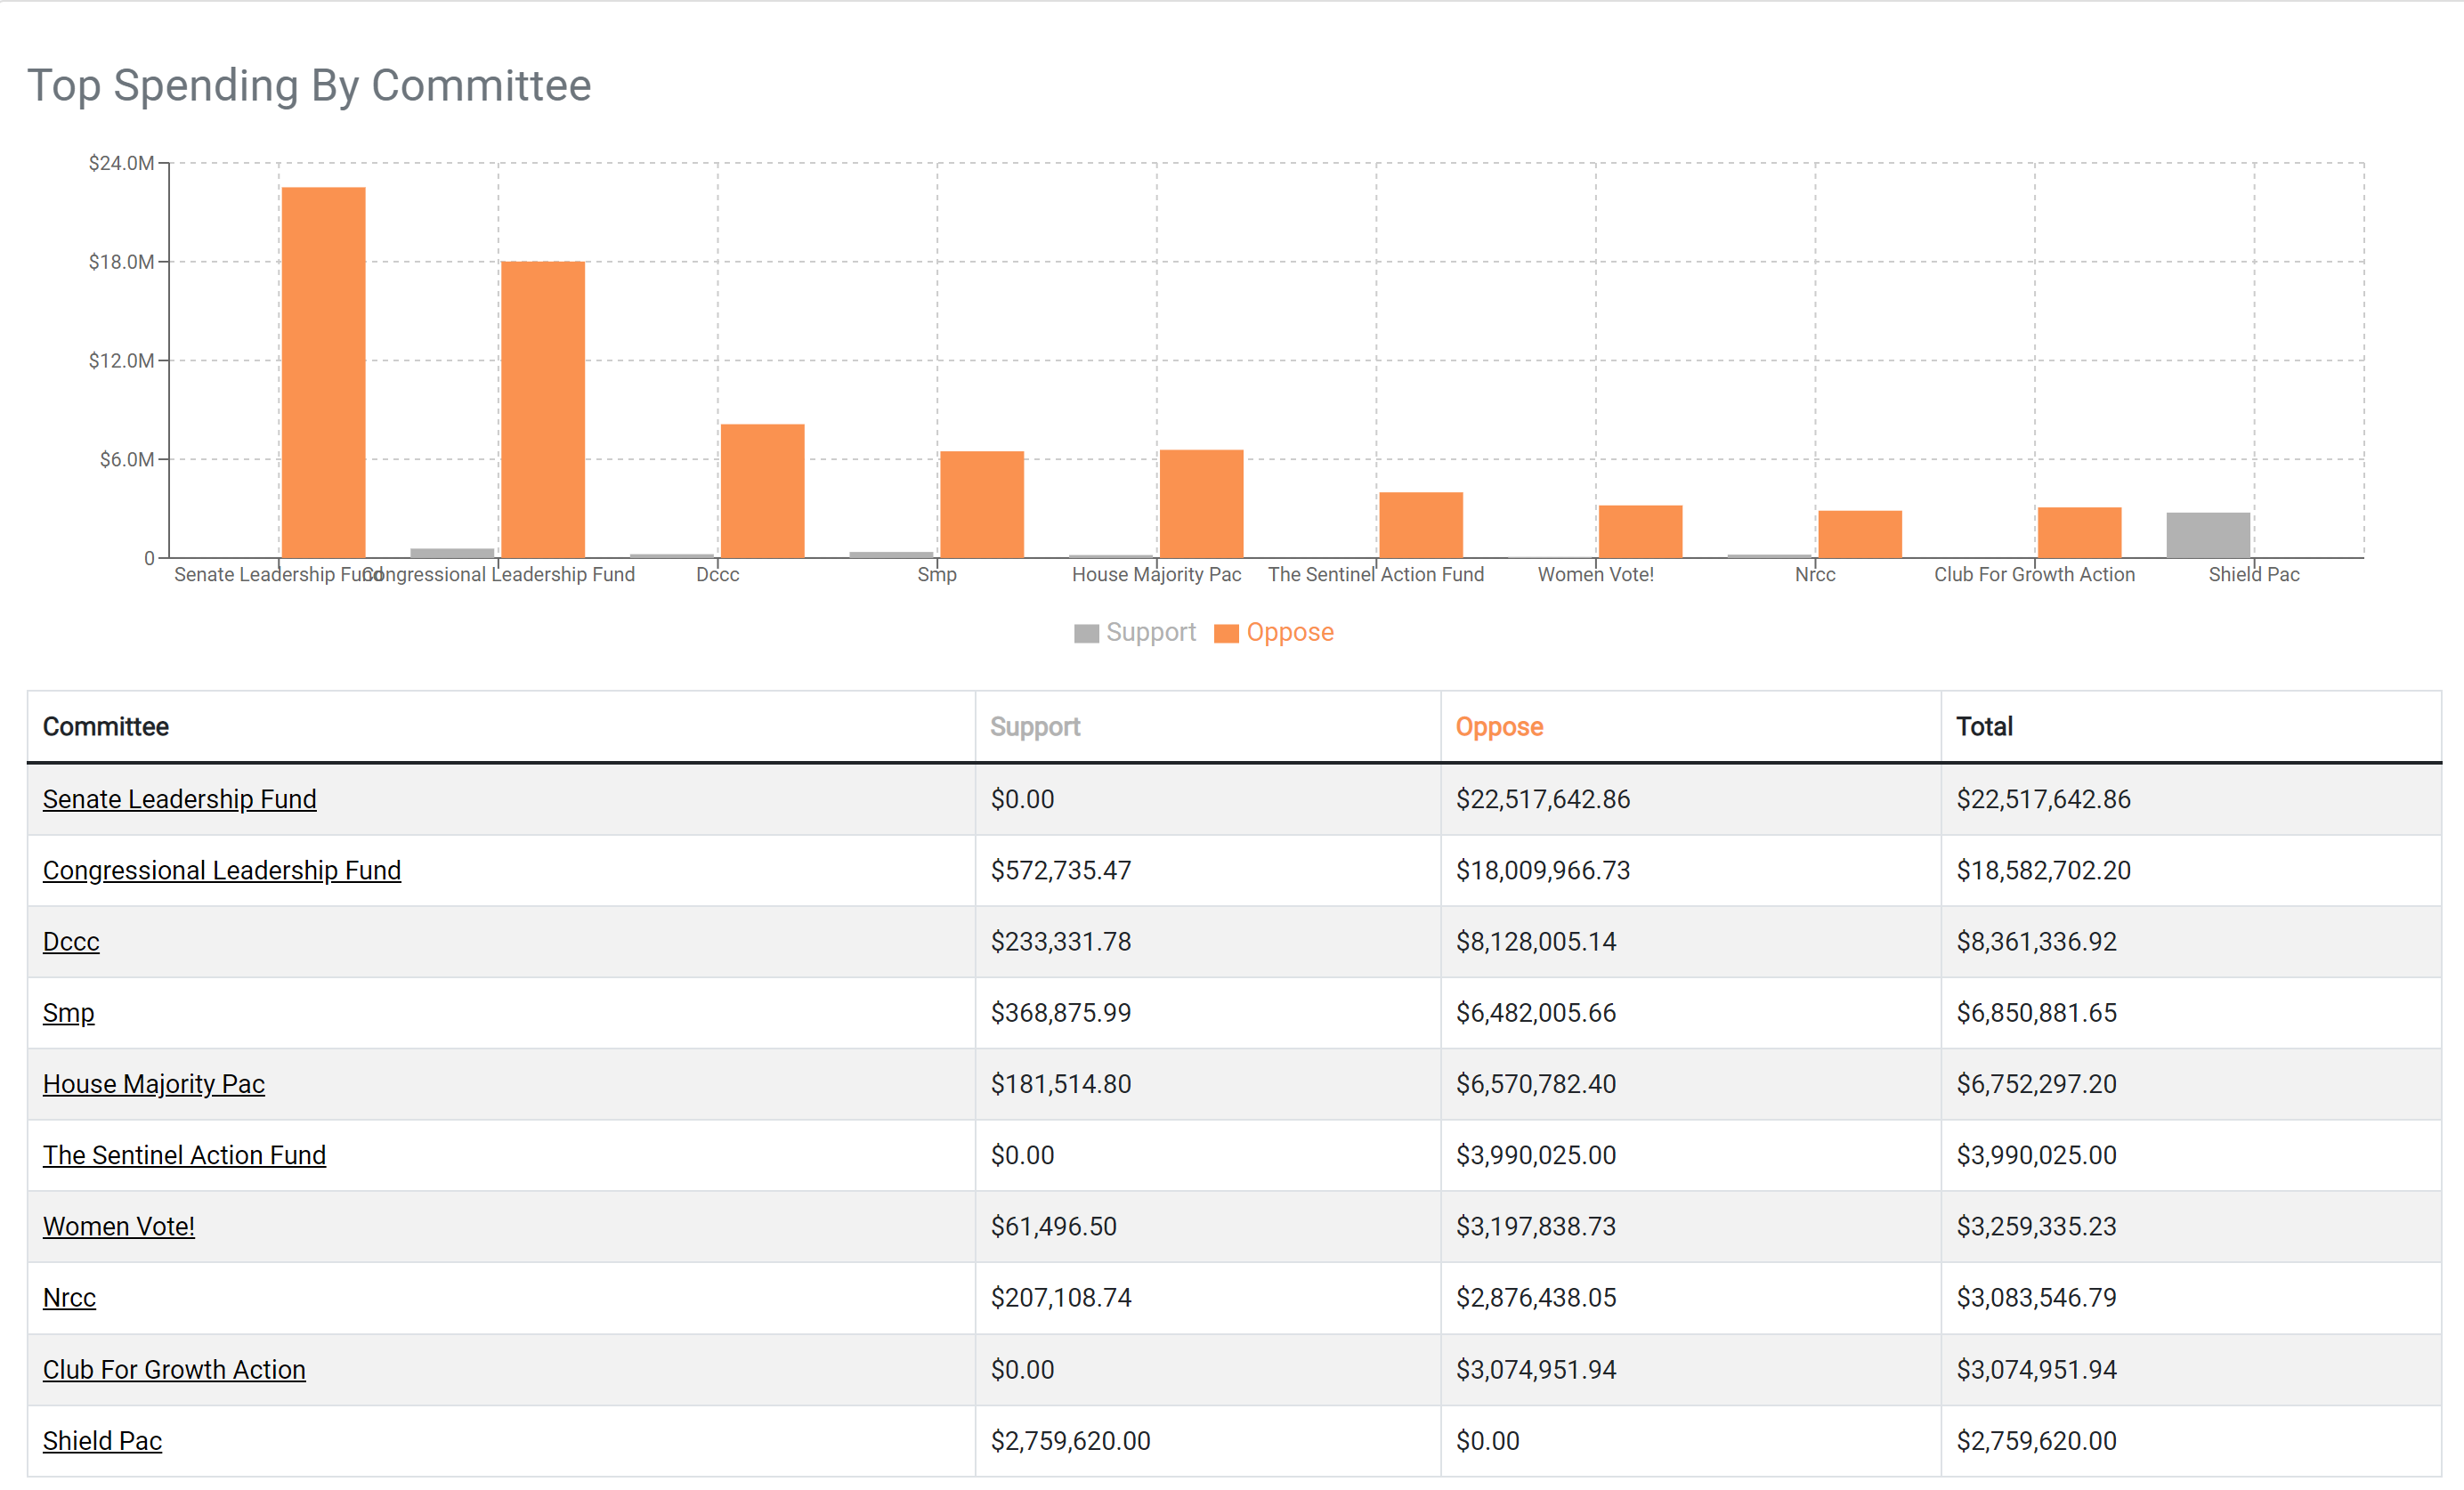This screenshot has height=1490, width=2464.
Task: Open the Senate Leadership Fund link
Action: [179, 799]
